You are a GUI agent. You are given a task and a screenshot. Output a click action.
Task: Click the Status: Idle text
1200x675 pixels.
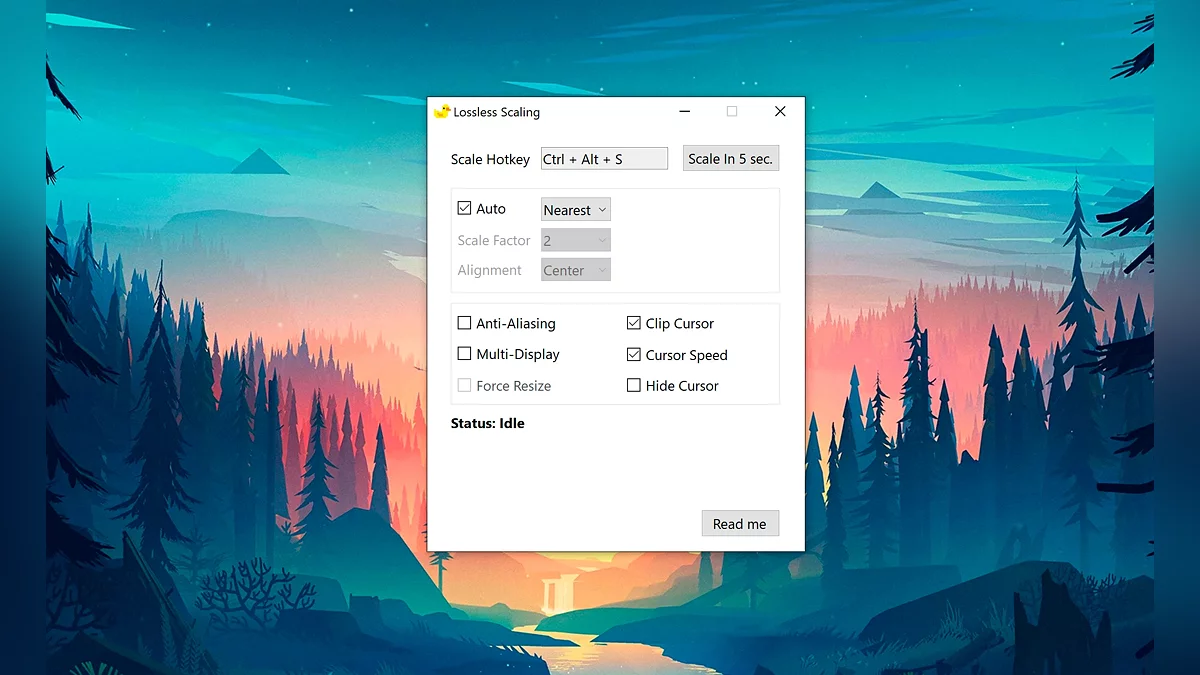pos(488,423)
